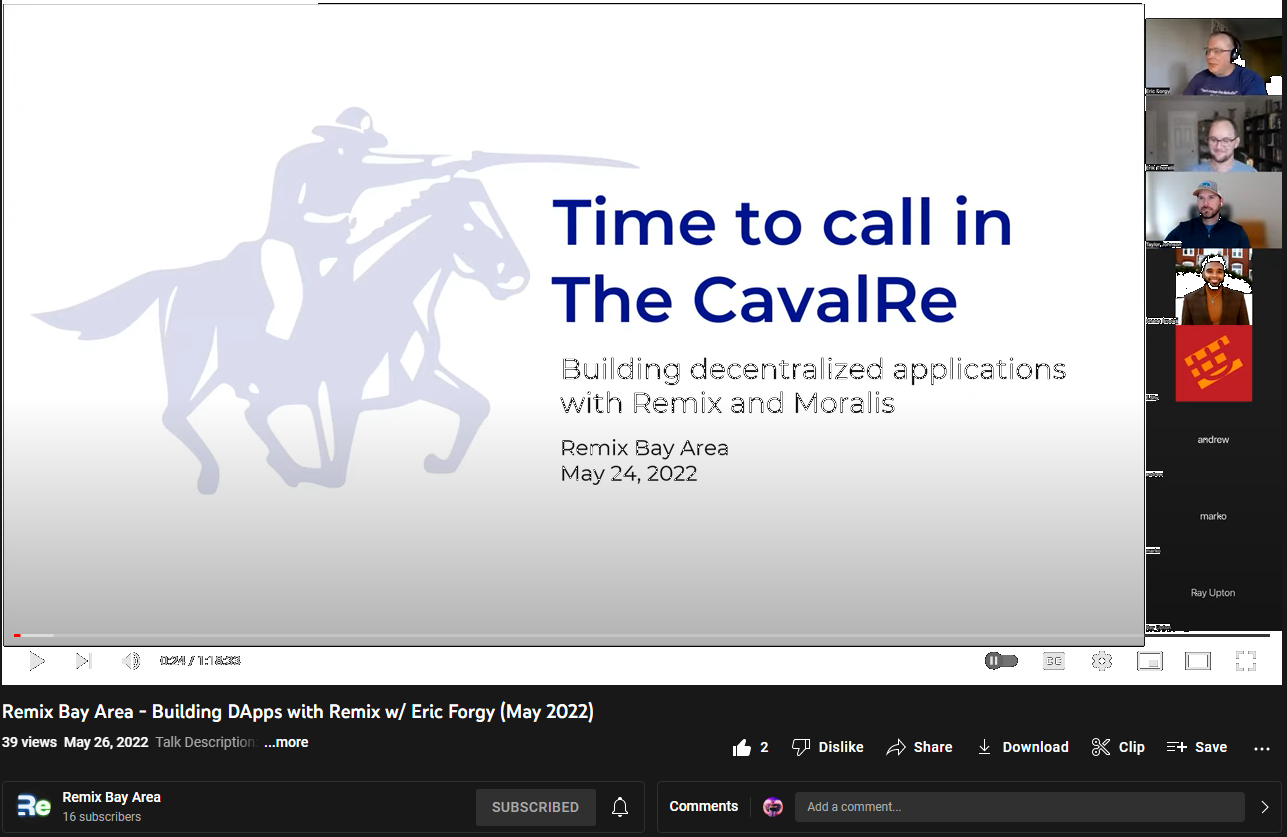
Task: Enable theater mode
Action: click(1197, 661)
